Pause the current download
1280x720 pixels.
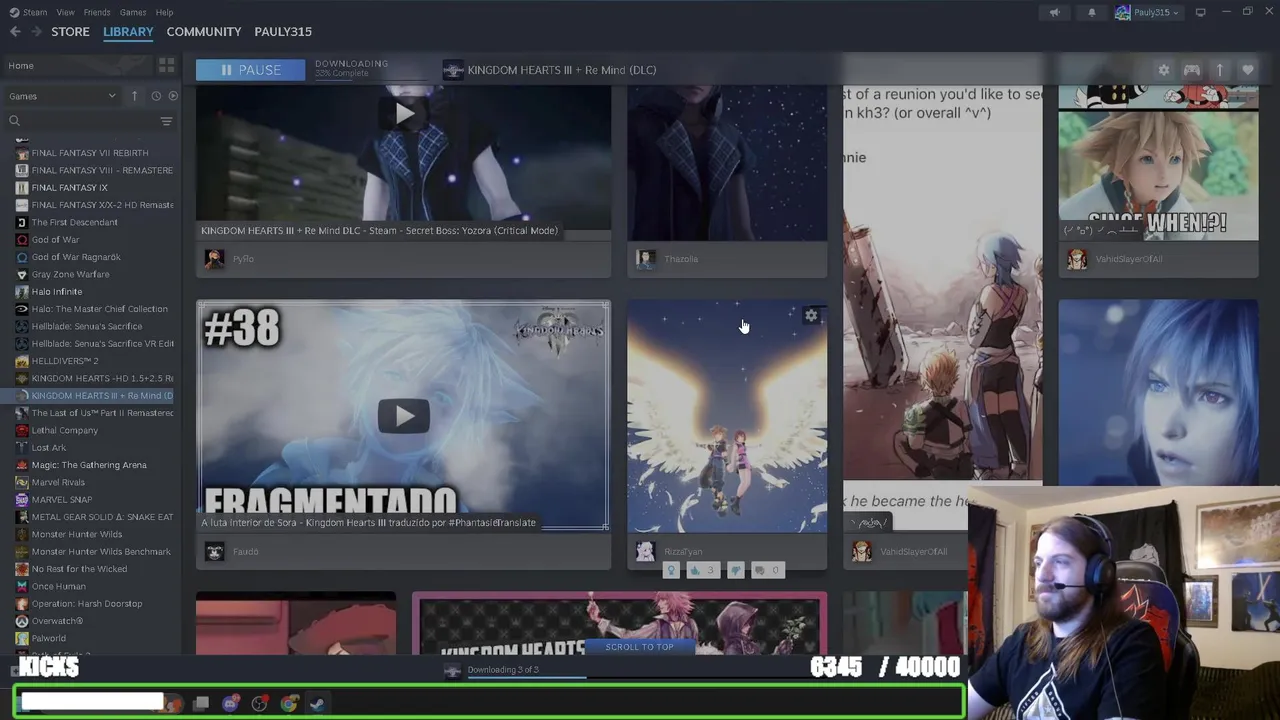point(250,70)
